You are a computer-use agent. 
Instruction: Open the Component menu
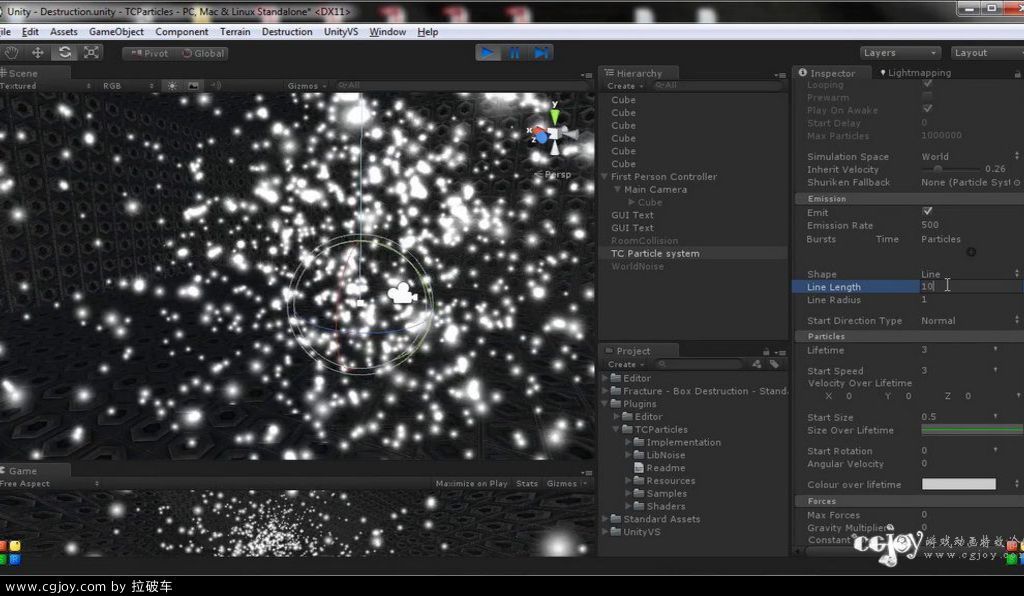pyautogui.click(x=182, y=31)
